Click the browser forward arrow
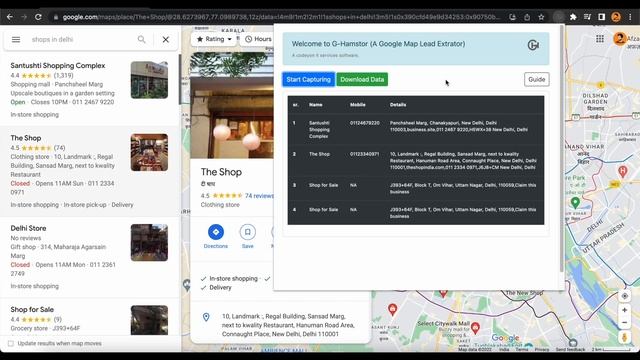Image resolution: width=640 pixels, height=360 pixels. tap(24, 17)
